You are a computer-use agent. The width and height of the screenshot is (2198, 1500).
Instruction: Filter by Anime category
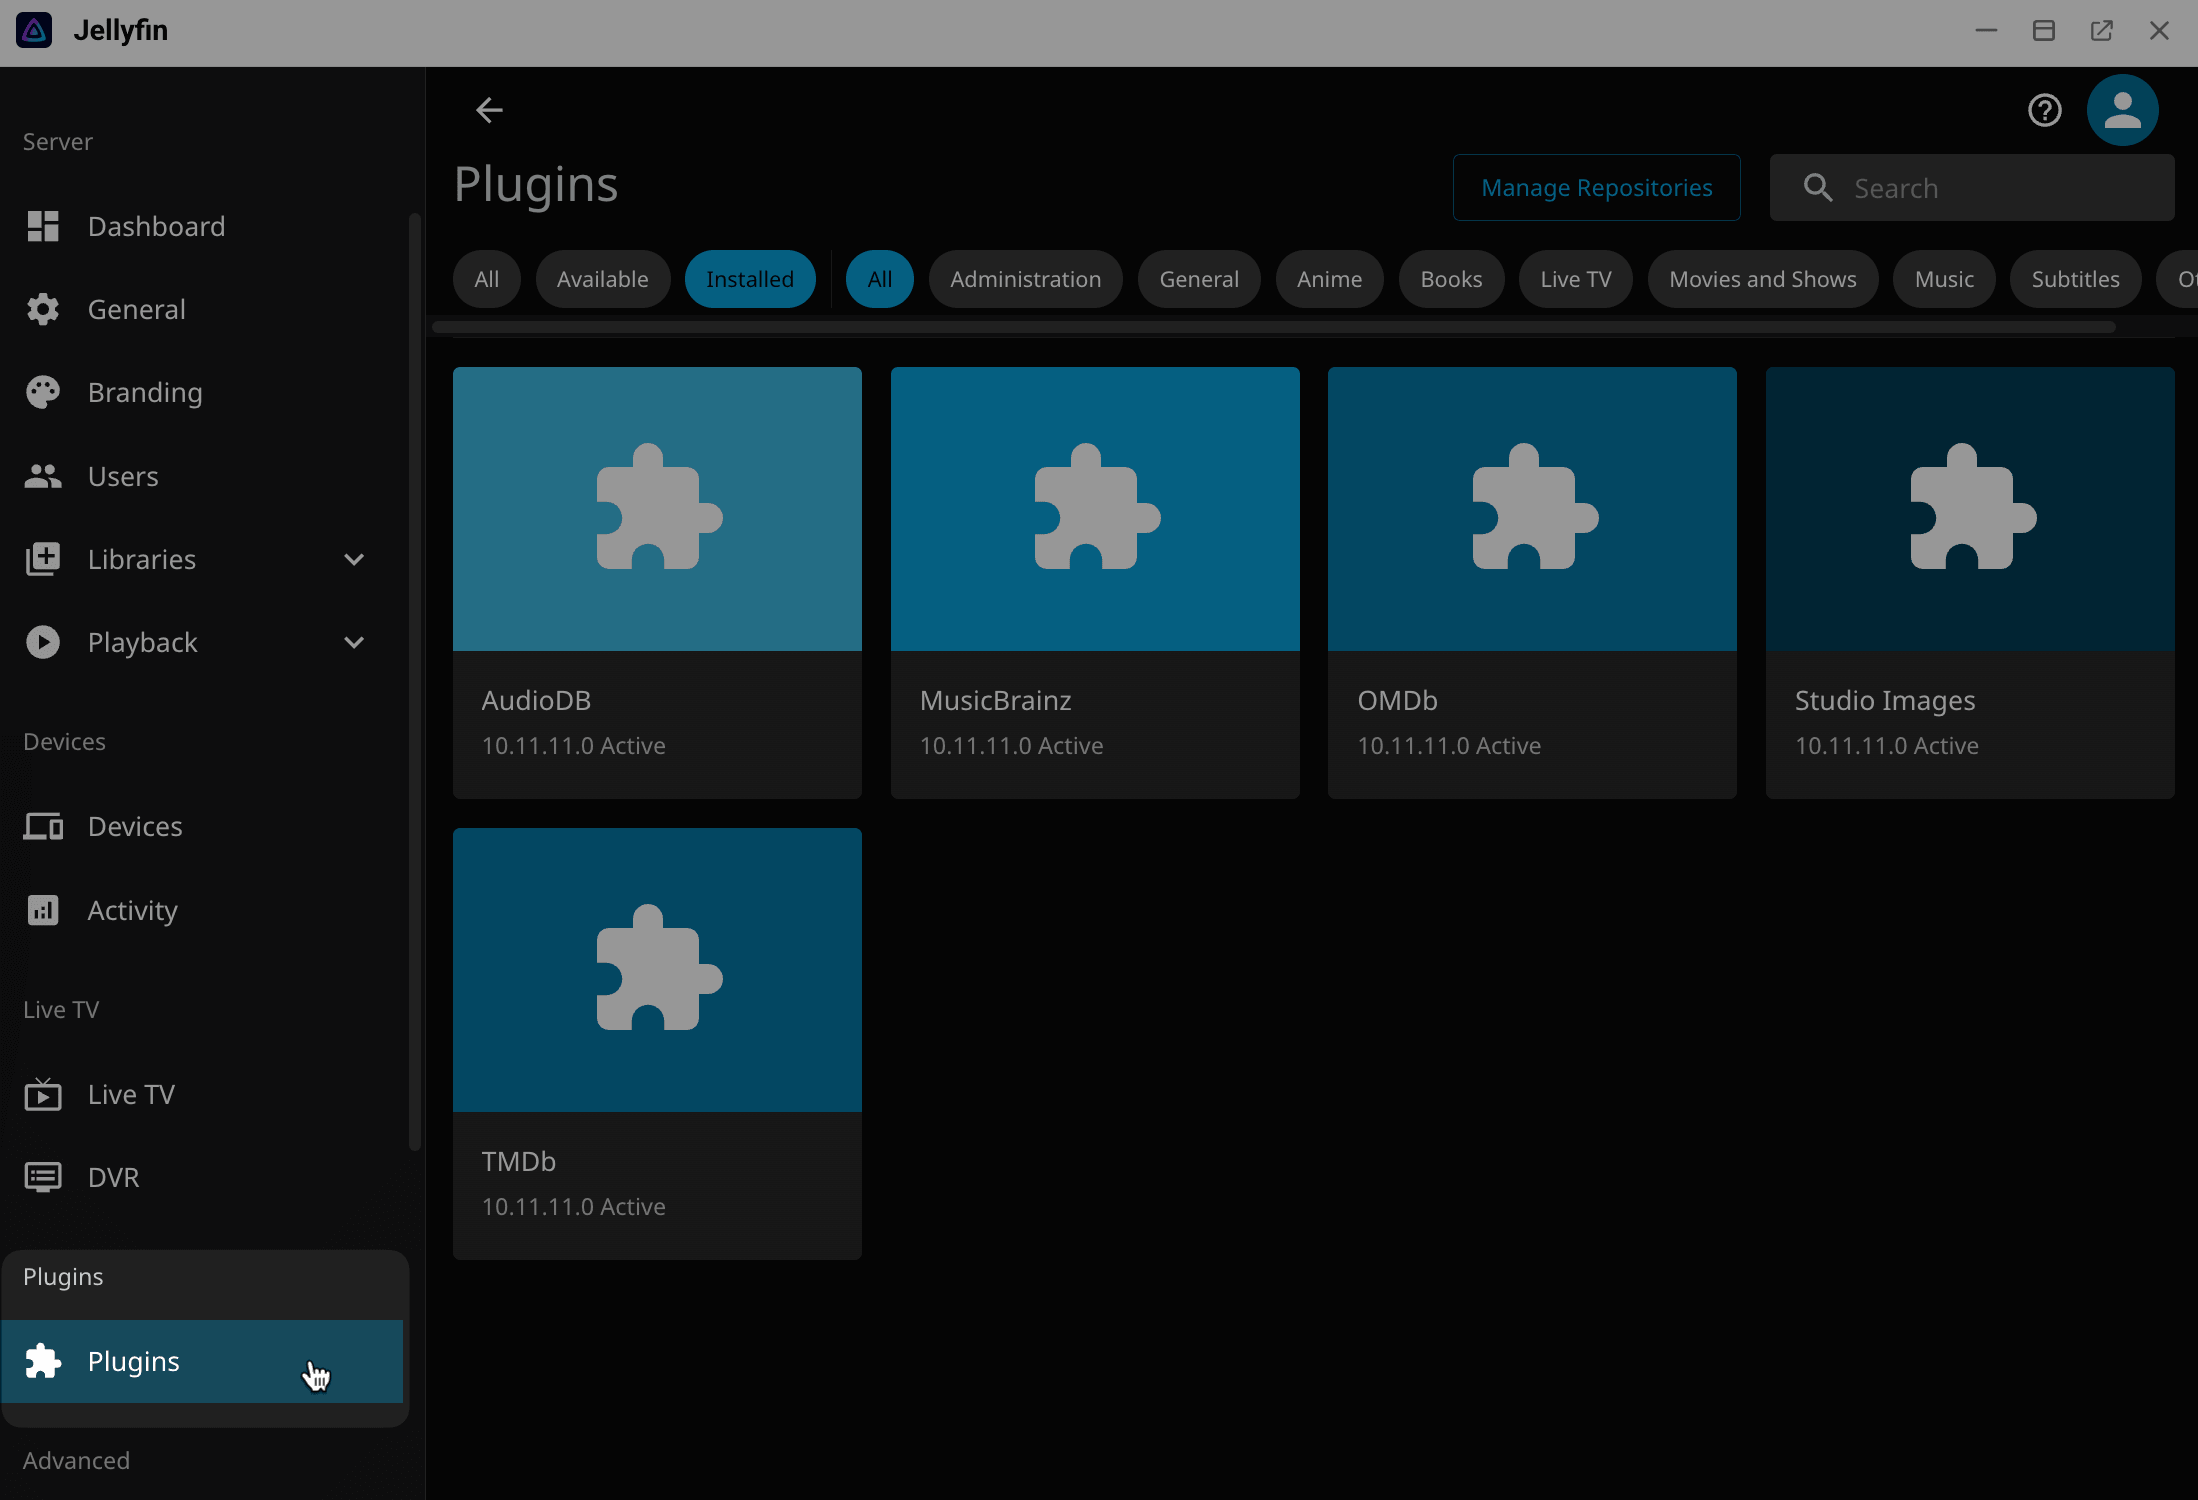pyautogui.click(x=1330, y=279)
